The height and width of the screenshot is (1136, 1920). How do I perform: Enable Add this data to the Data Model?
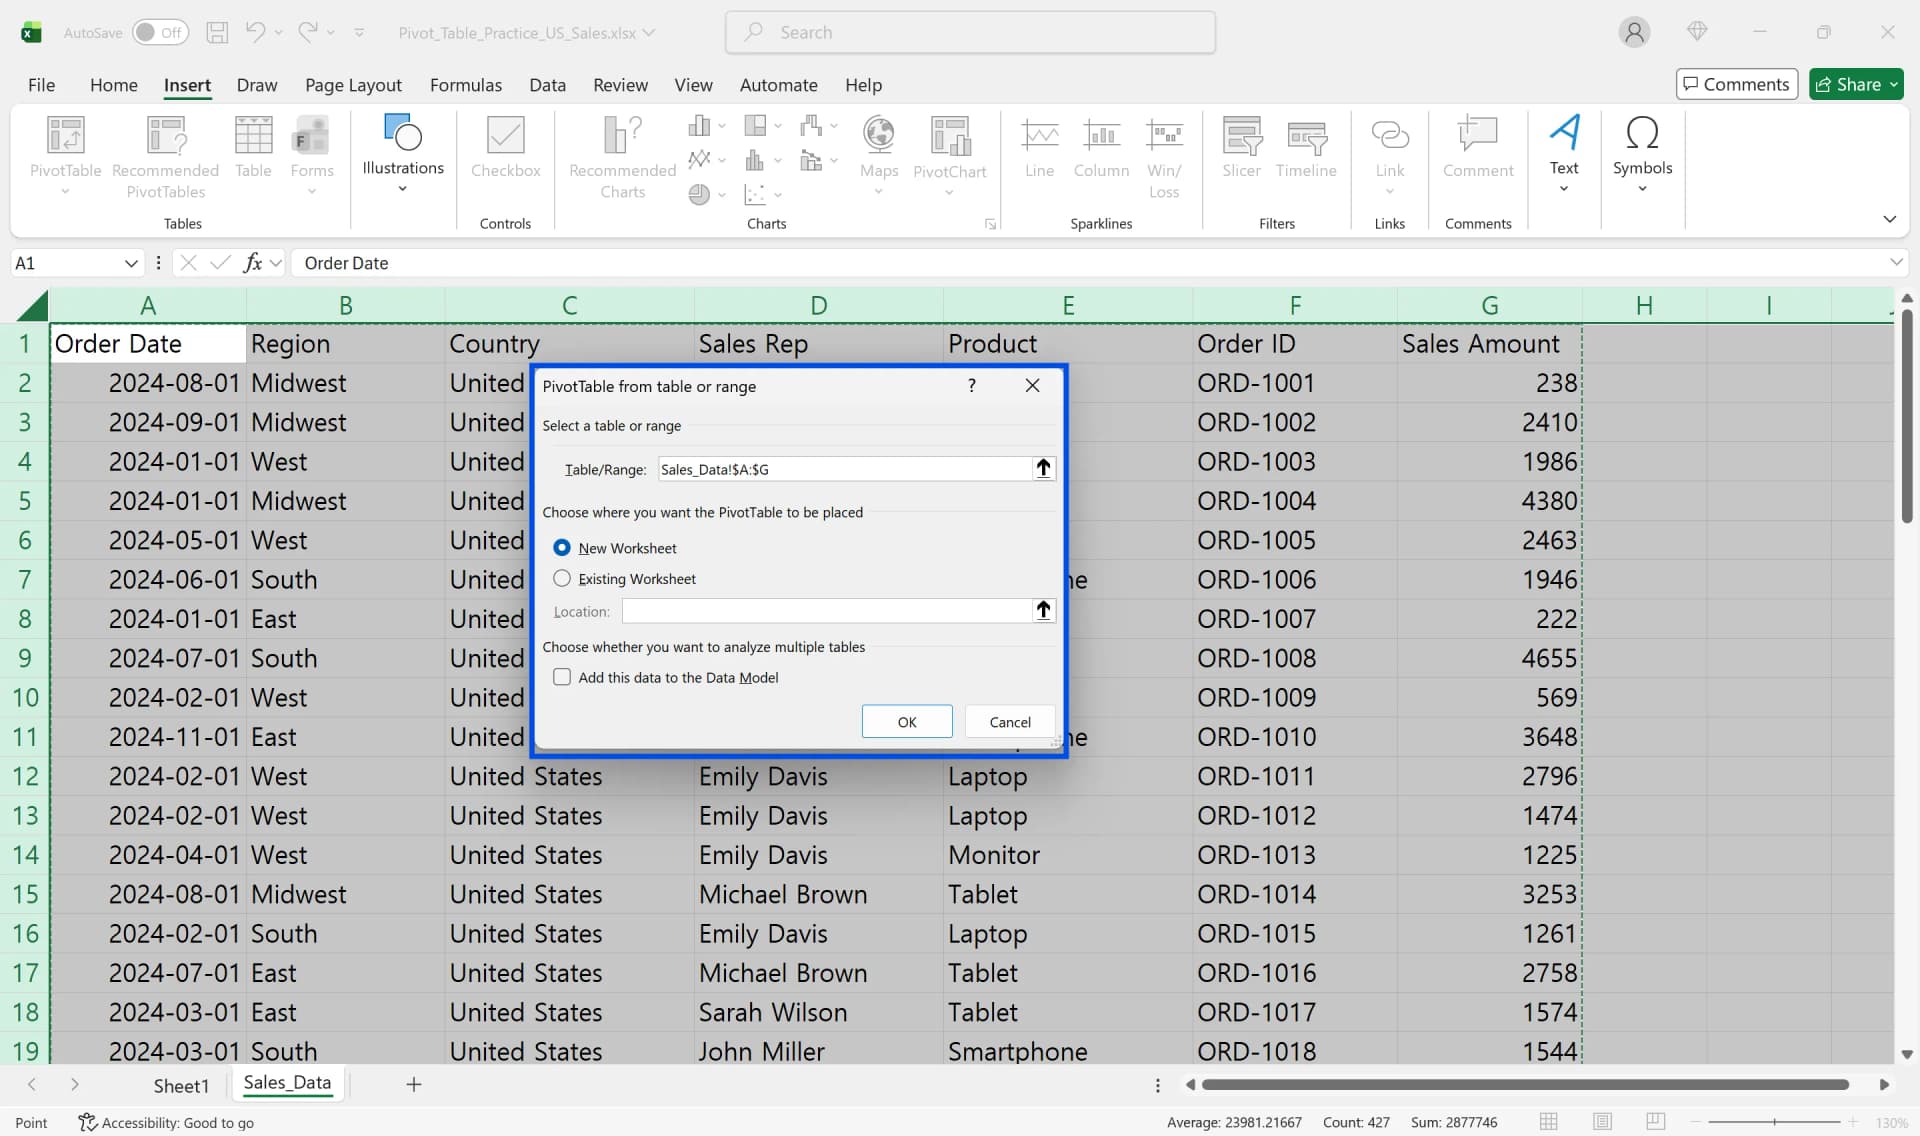(563, 677)
